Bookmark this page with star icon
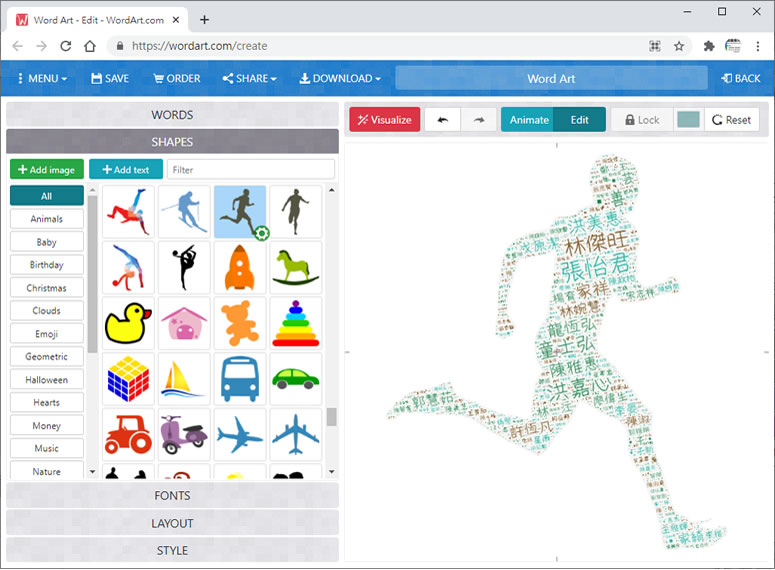Viewport: 775px width, 570px height. [x=679, y=46]
